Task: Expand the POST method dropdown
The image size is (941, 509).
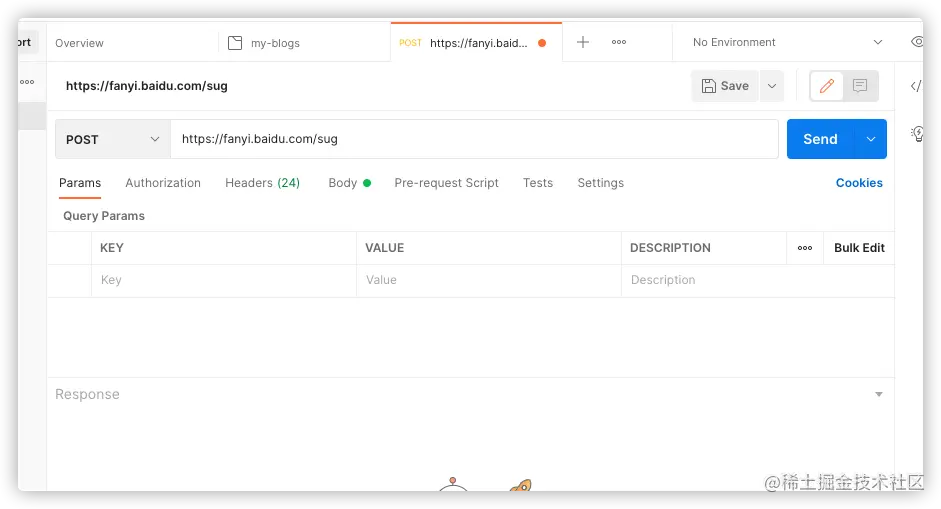Action: (x=113, y=139)
